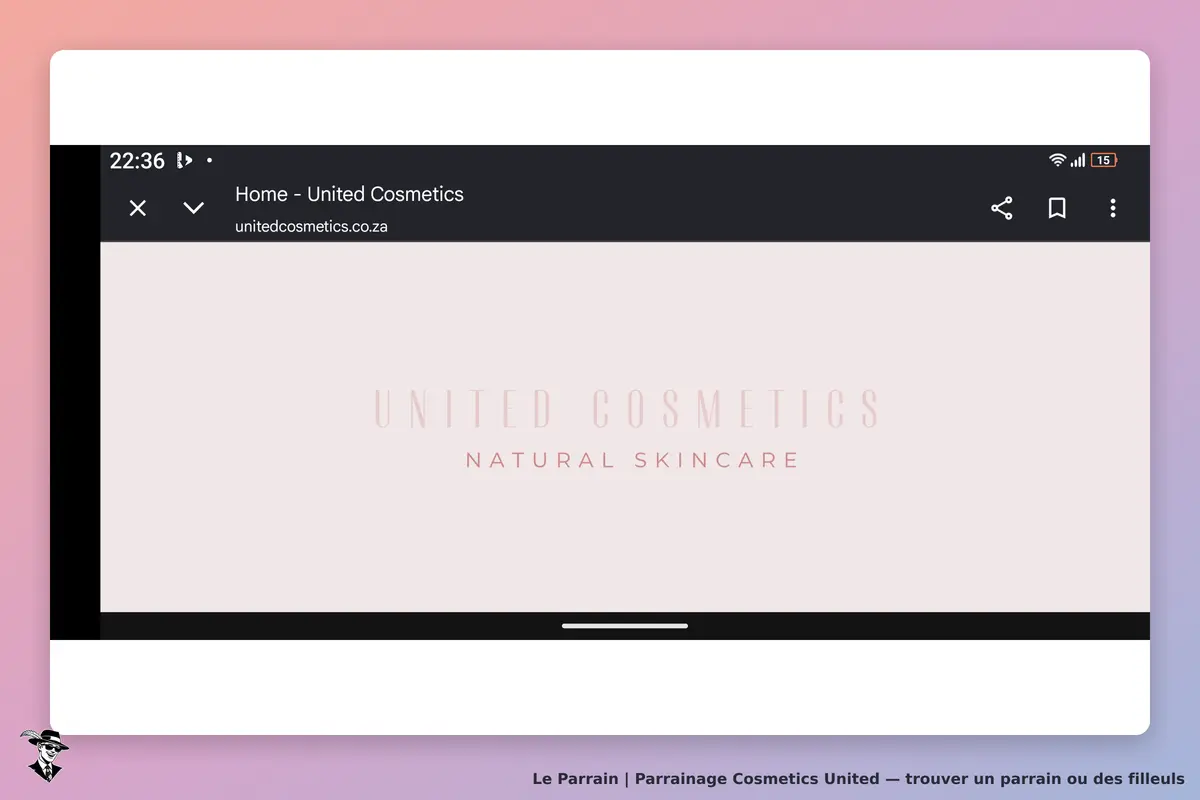The height and width of the screenshot is (800, 1200).
Task: Tap the Bing notification icon in status bar
Action: (x=184, y=160)
